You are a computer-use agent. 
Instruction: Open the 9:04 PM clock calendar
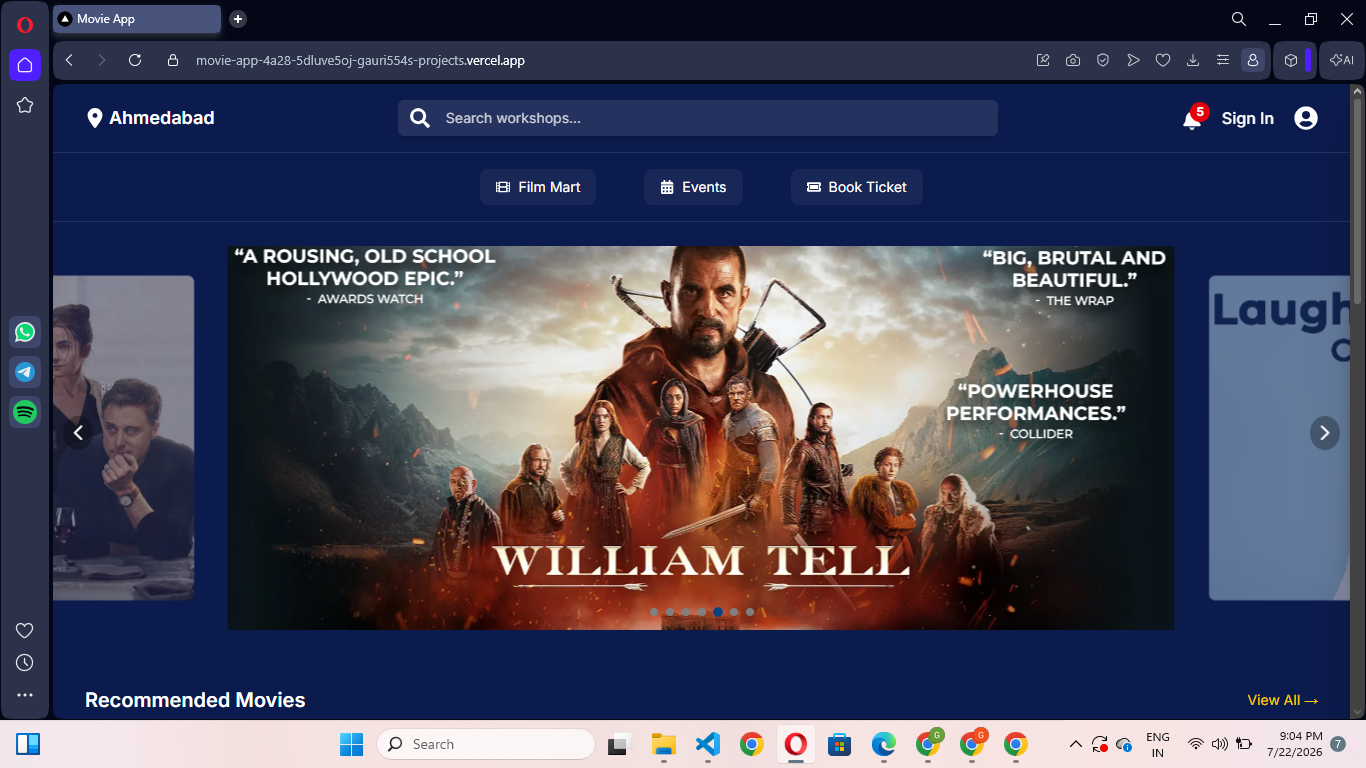coord(1294,744)
